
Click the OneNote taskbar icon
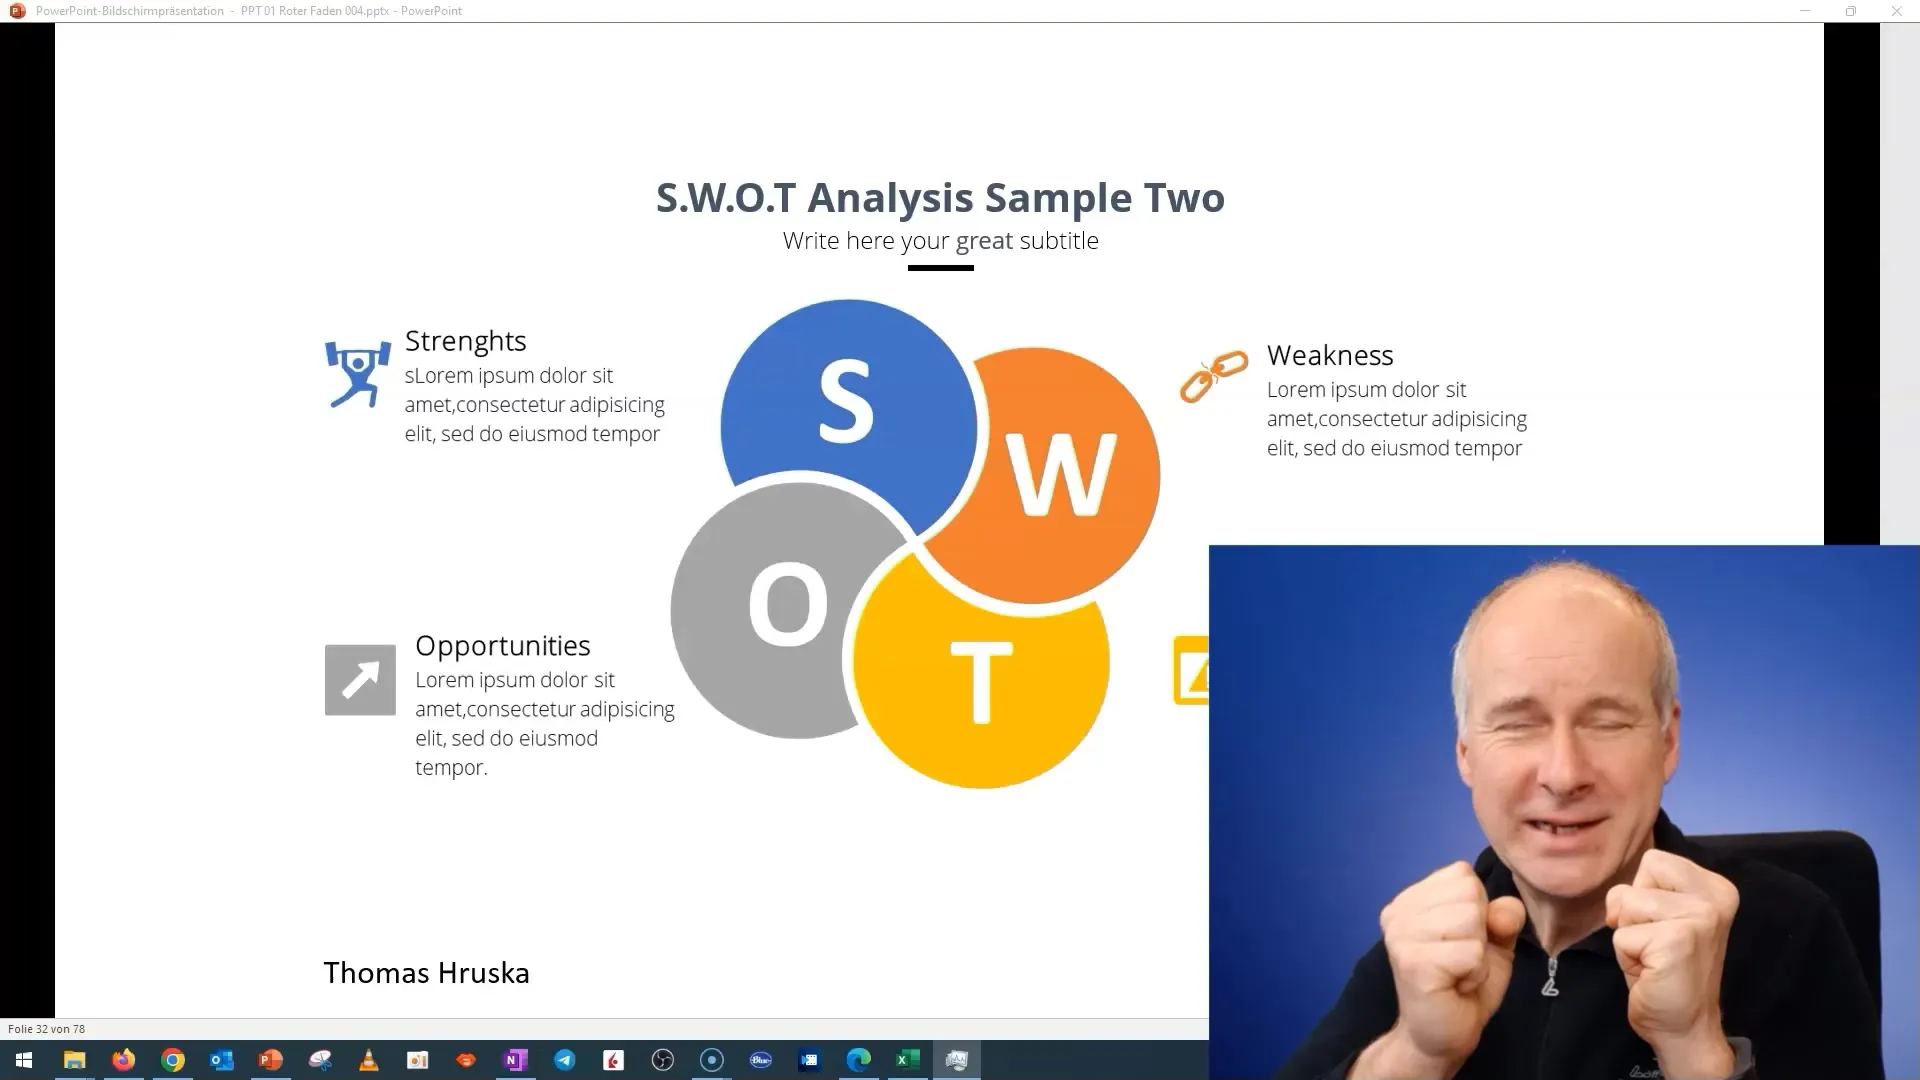514,1060
